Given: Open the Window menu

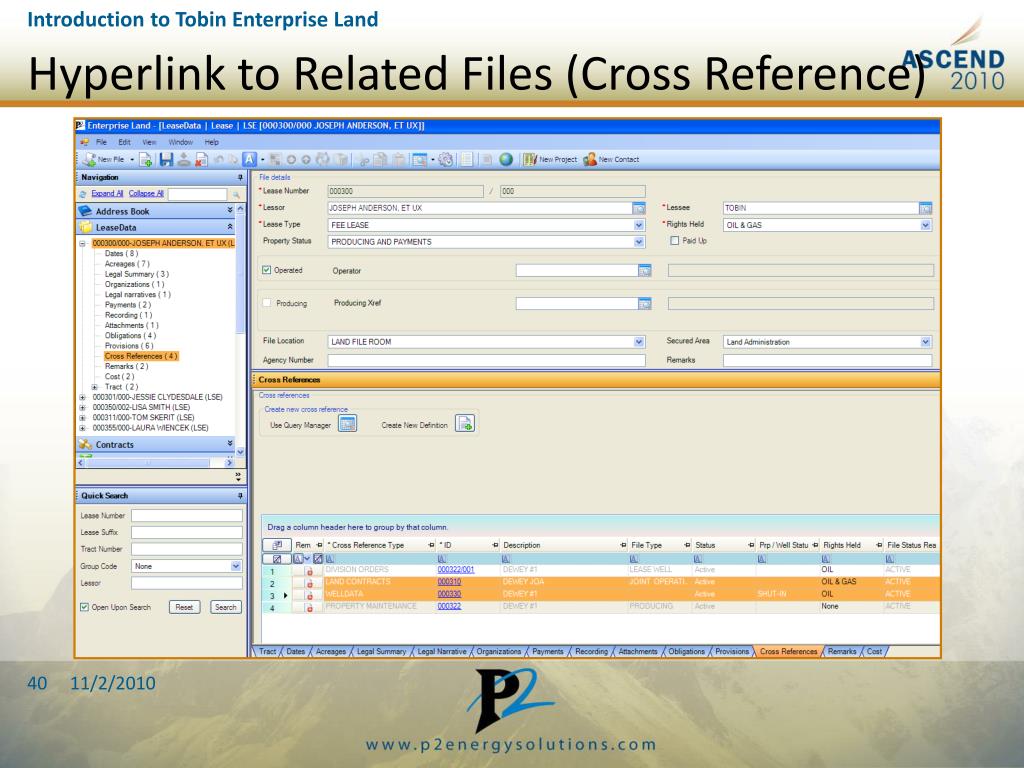Looking at the screenshot, I should click(x=180, y=142).
